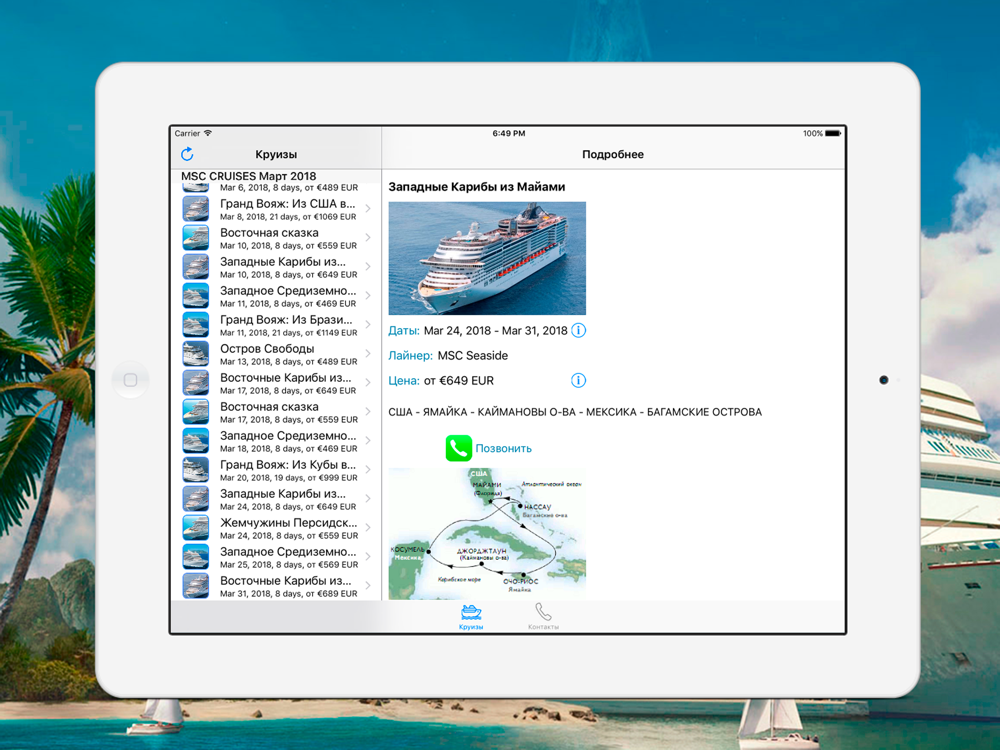Image resolution: width=1000 pixels, height=750 pixels.
Task: Select Гранд Вояж: Из Кубы cruise
Action: 276,470
